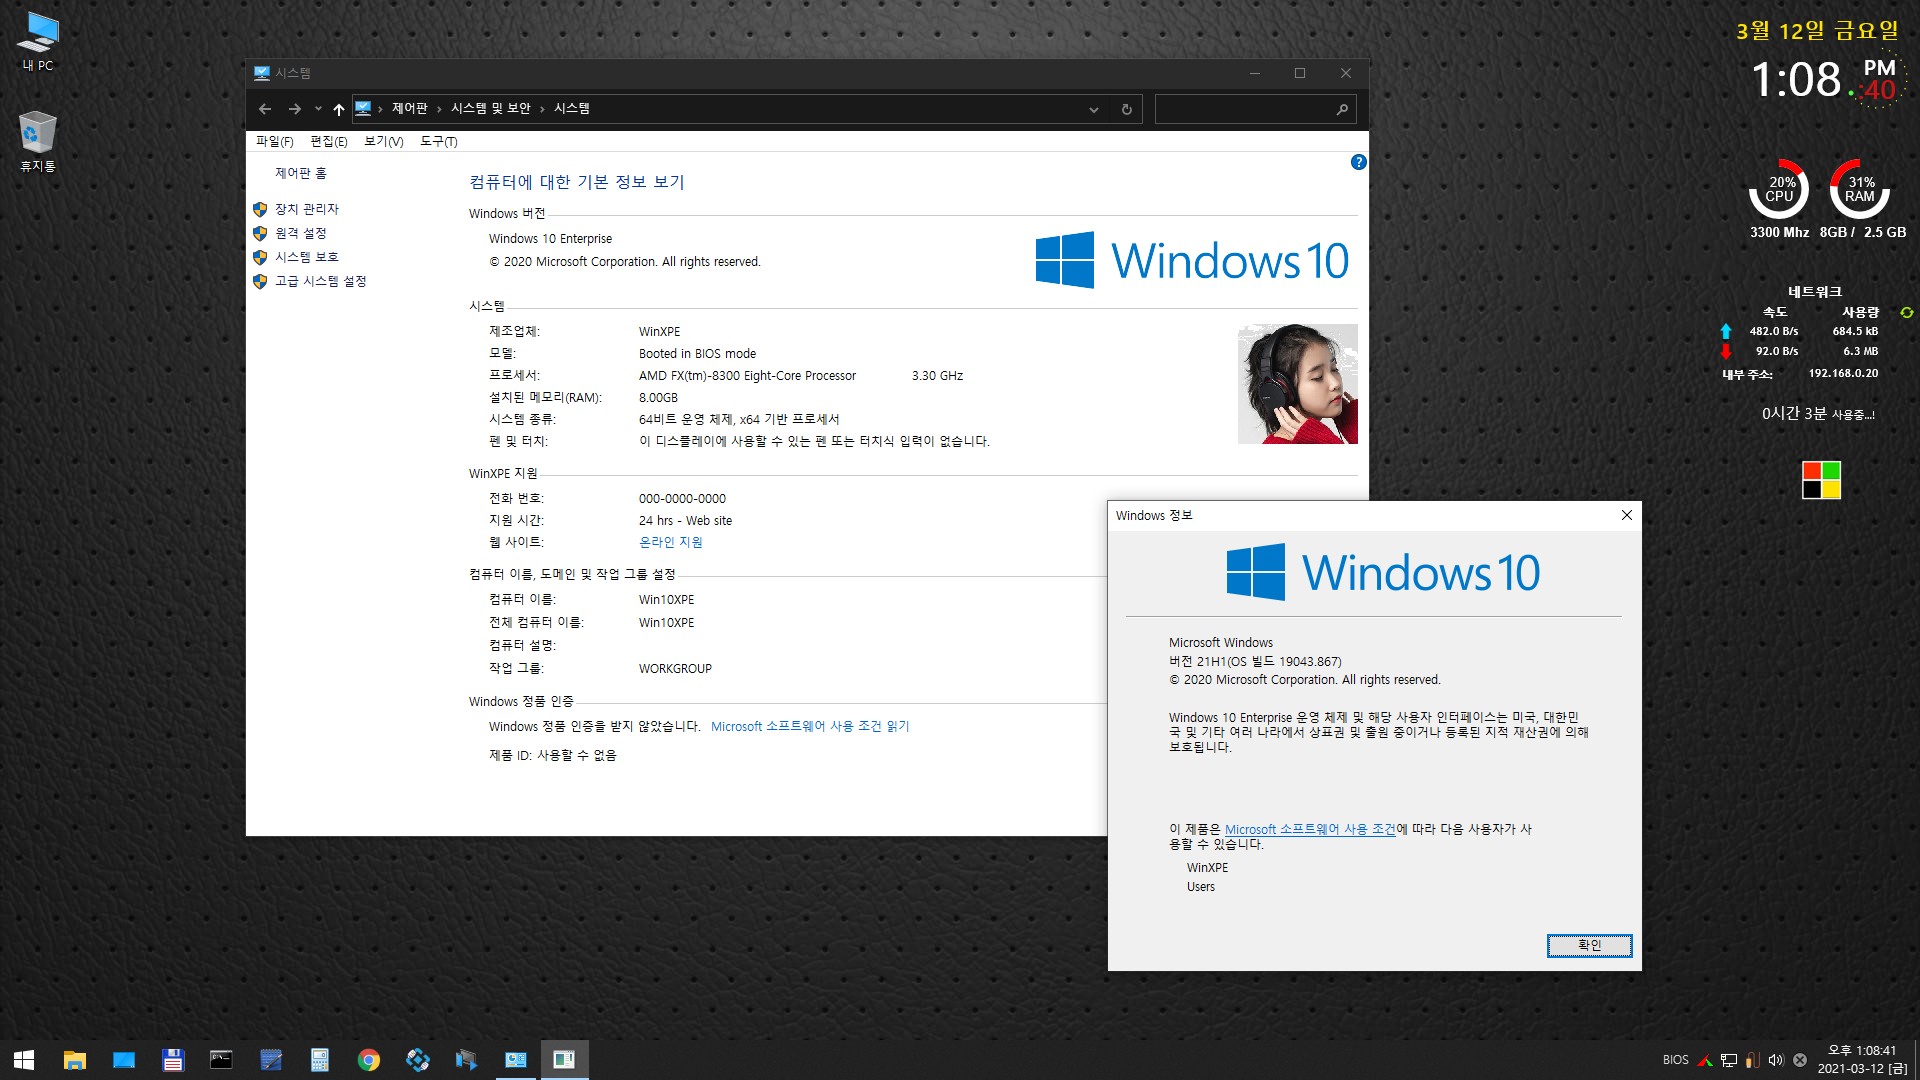Expand the recent locations dropdown arrow

tap(318, 109)
